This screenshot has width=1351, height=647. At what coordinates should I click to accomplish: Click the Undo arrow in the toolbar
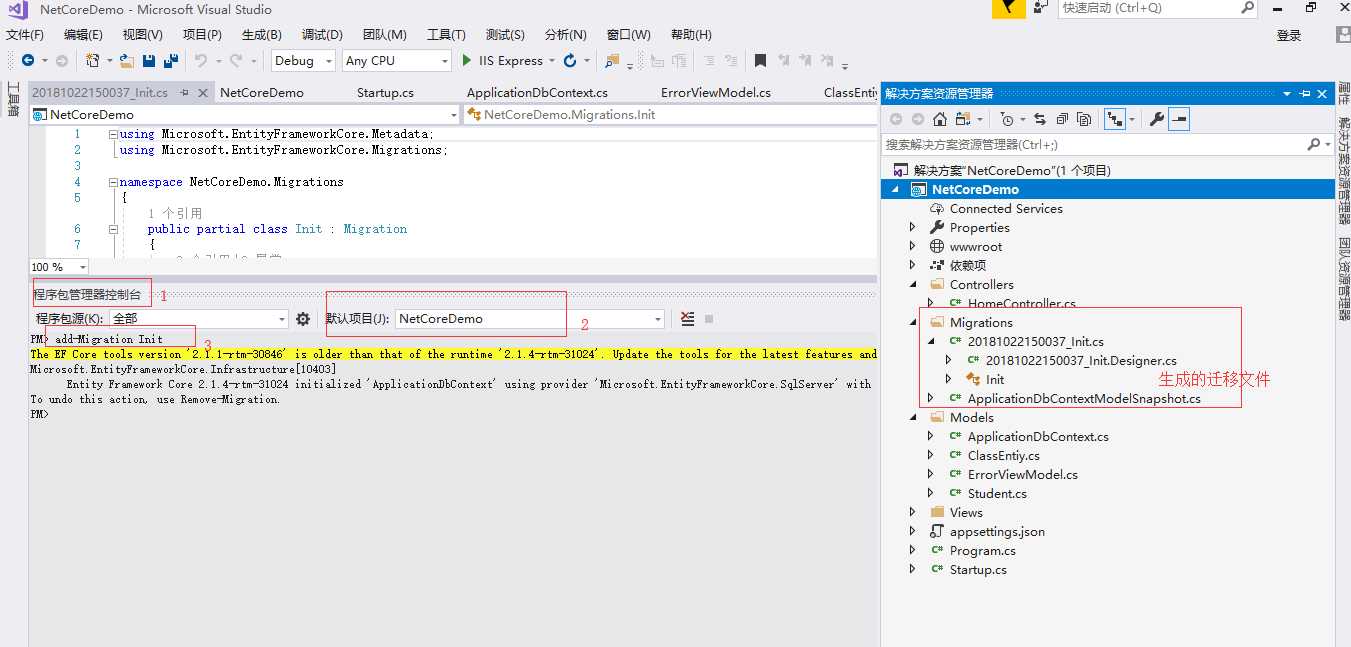[x=201, y=61]
